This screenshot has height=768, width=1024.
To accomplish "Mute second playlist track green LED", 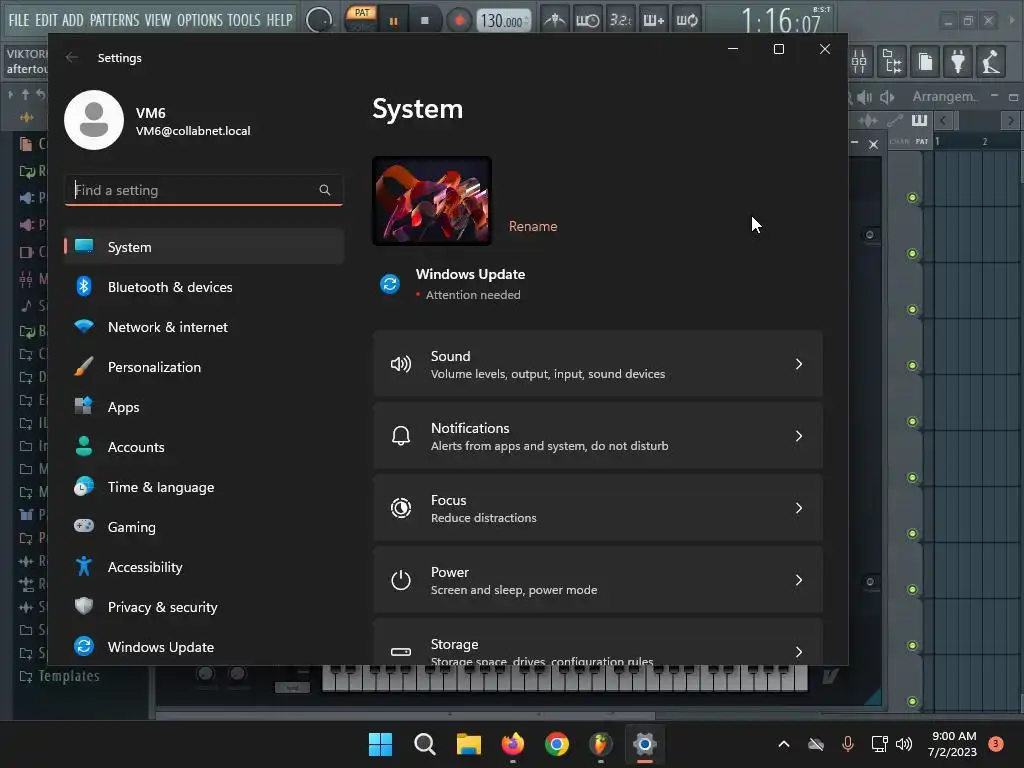I will tap(912, 253).
